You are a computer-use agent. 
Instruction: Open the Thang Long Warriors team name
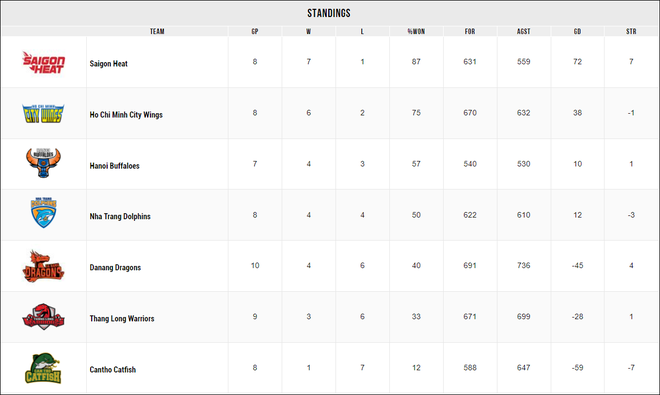[122, 318]
